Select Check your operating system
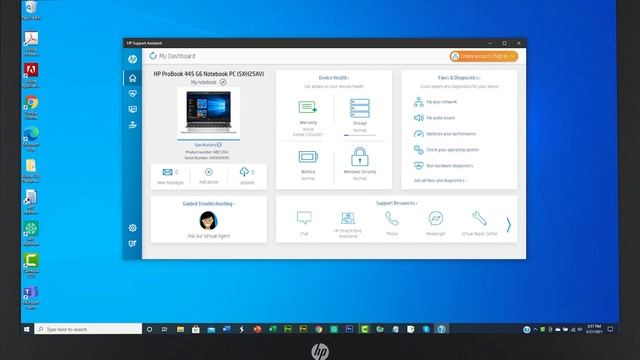Image resolution: width=640 pixels, height=360 pixels. pyautogui.click(x=446, y=150)
